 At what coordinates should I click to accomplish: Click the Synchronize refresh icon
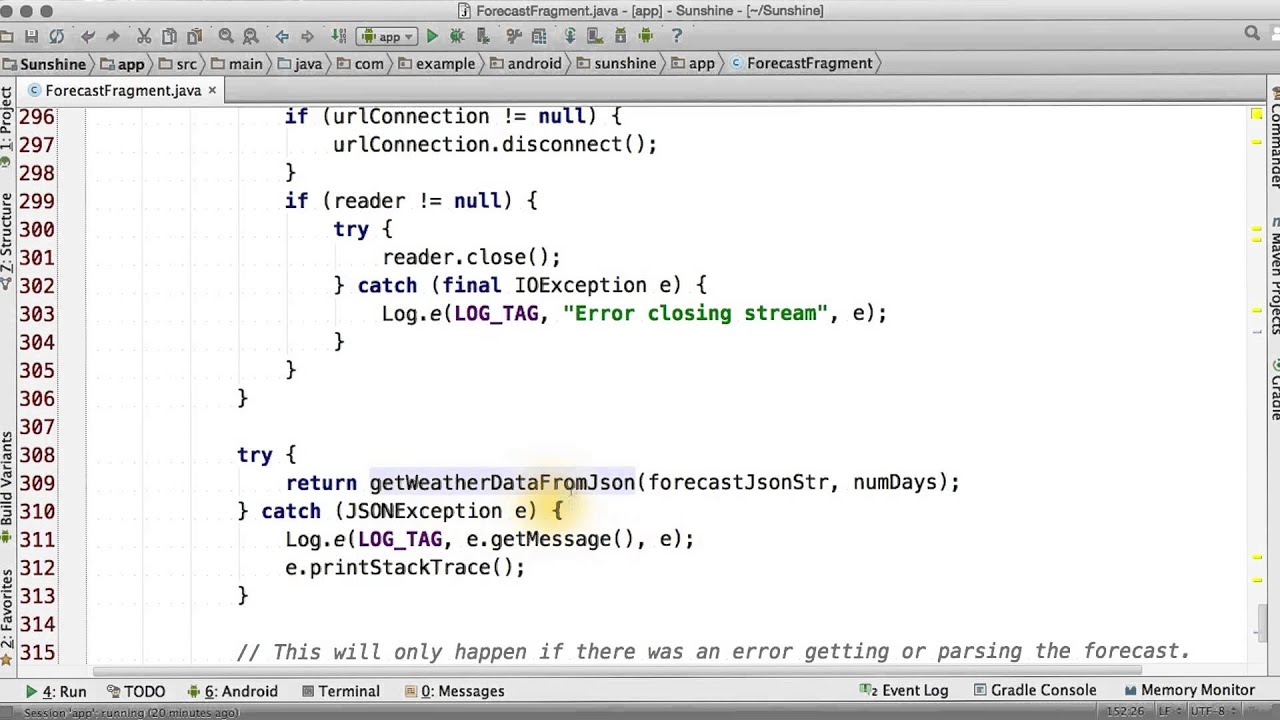56,36
